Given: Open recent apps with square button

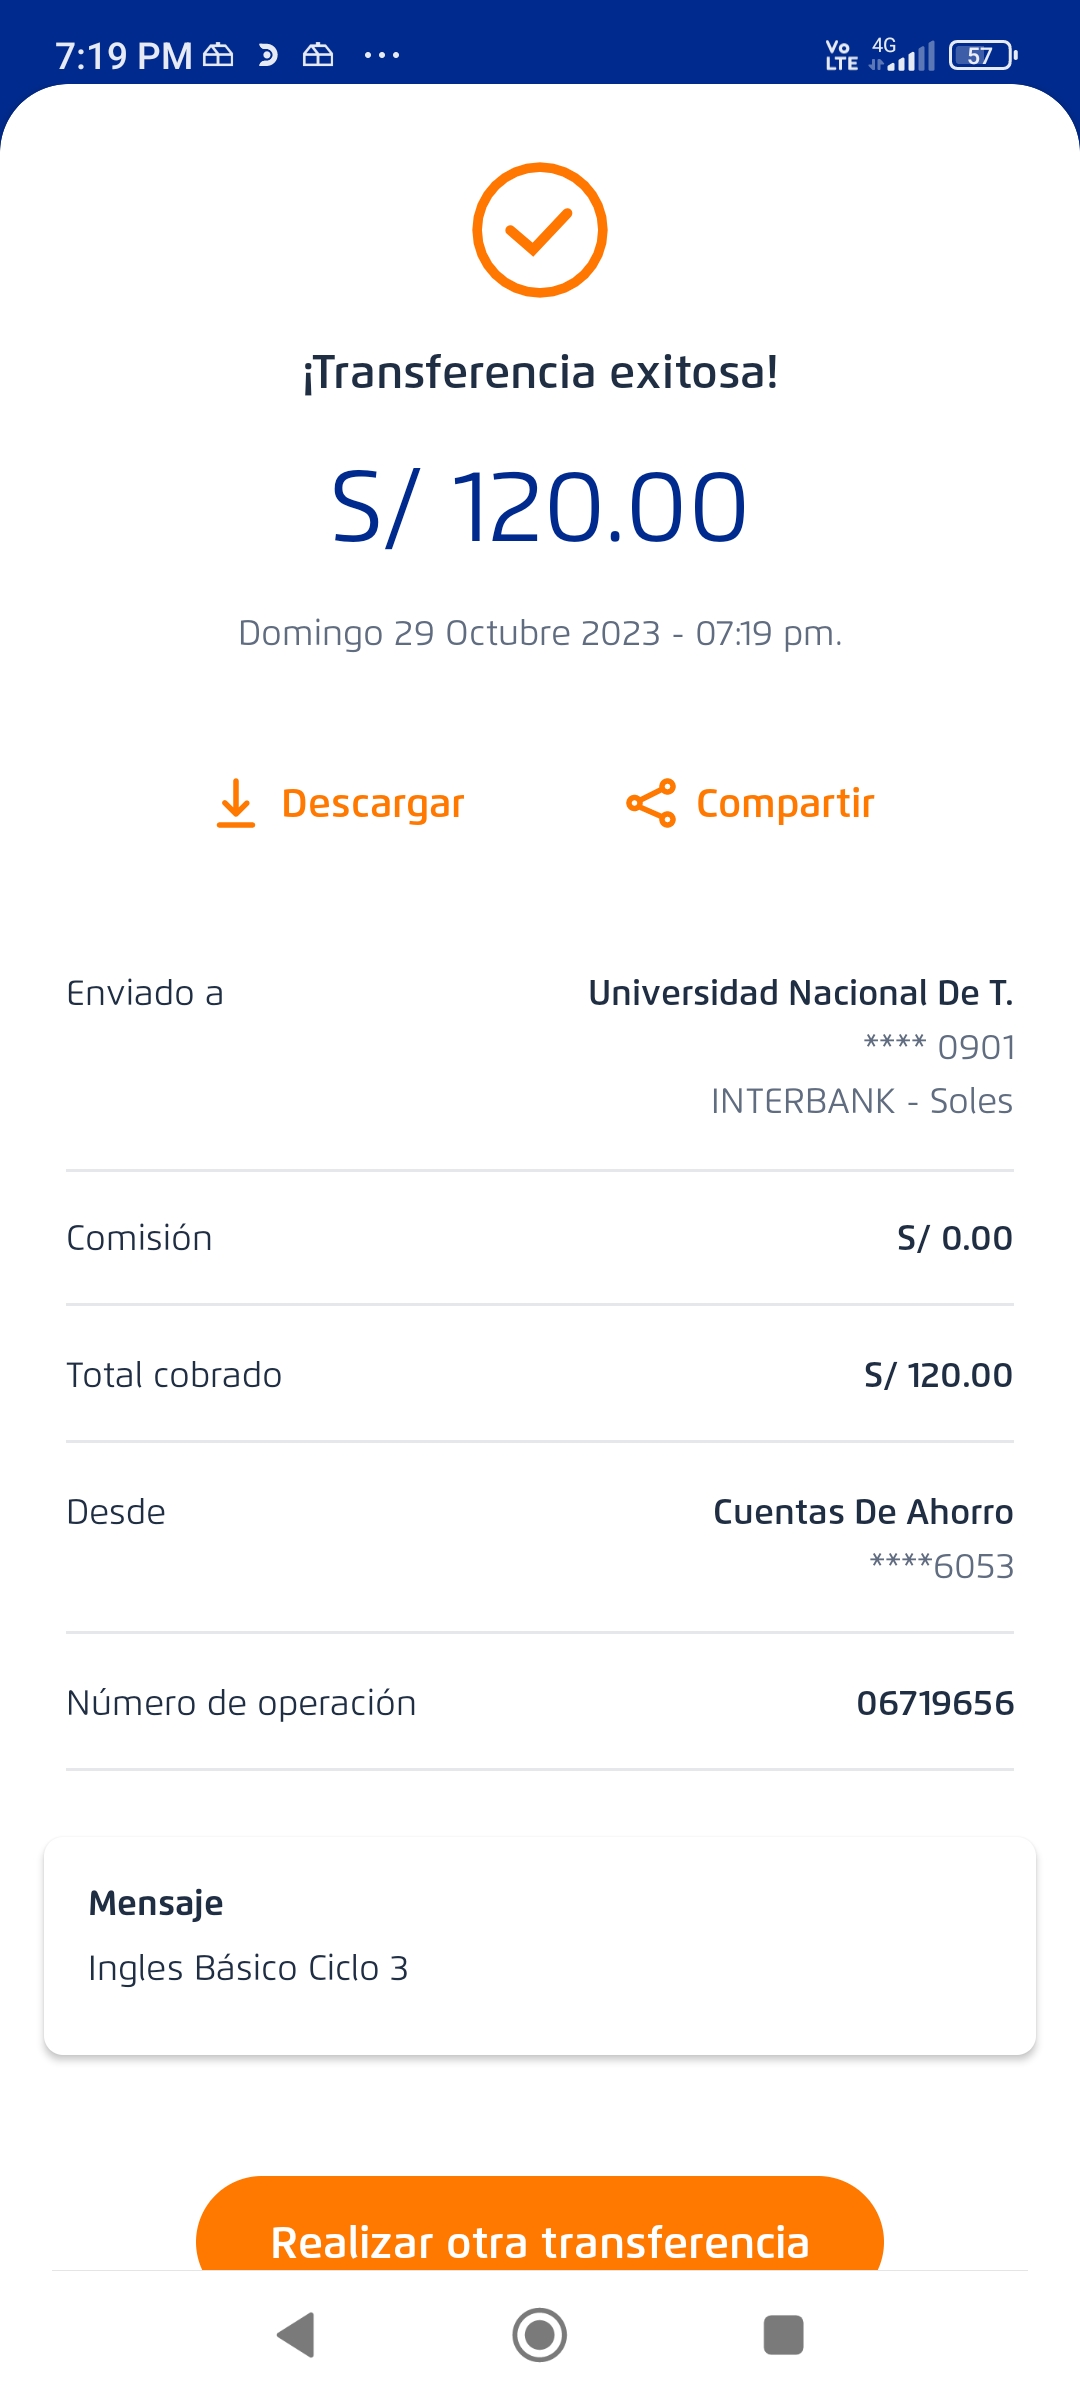Looking at the screenshot, I should pos(783,2335).
